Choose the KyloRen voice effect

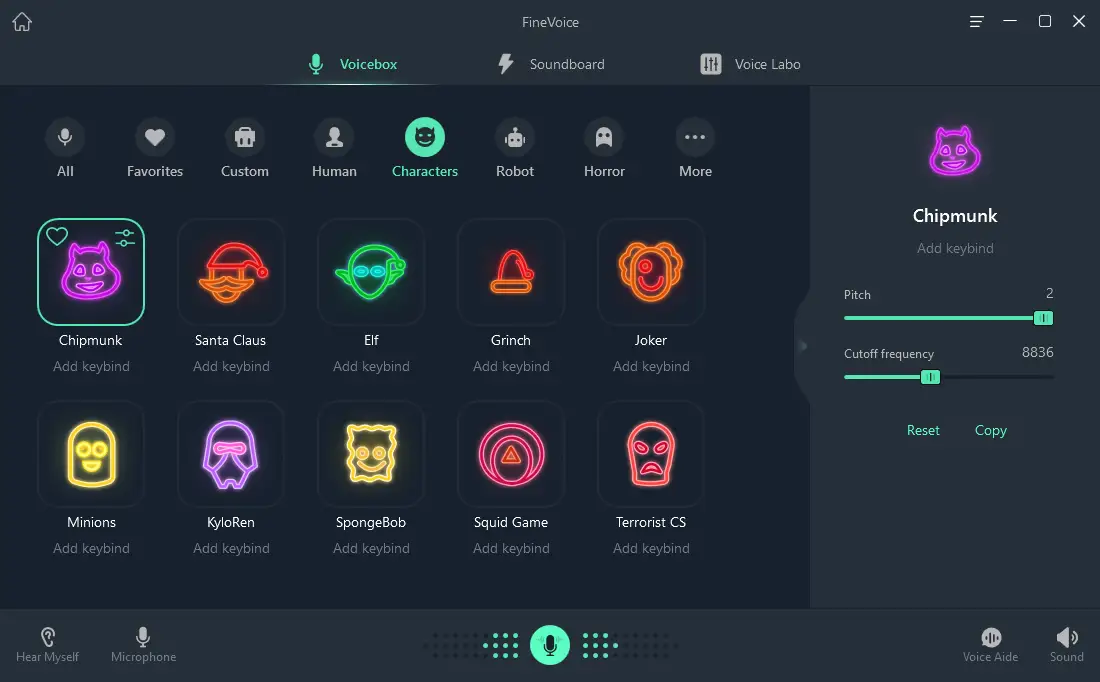pos(231,454)
